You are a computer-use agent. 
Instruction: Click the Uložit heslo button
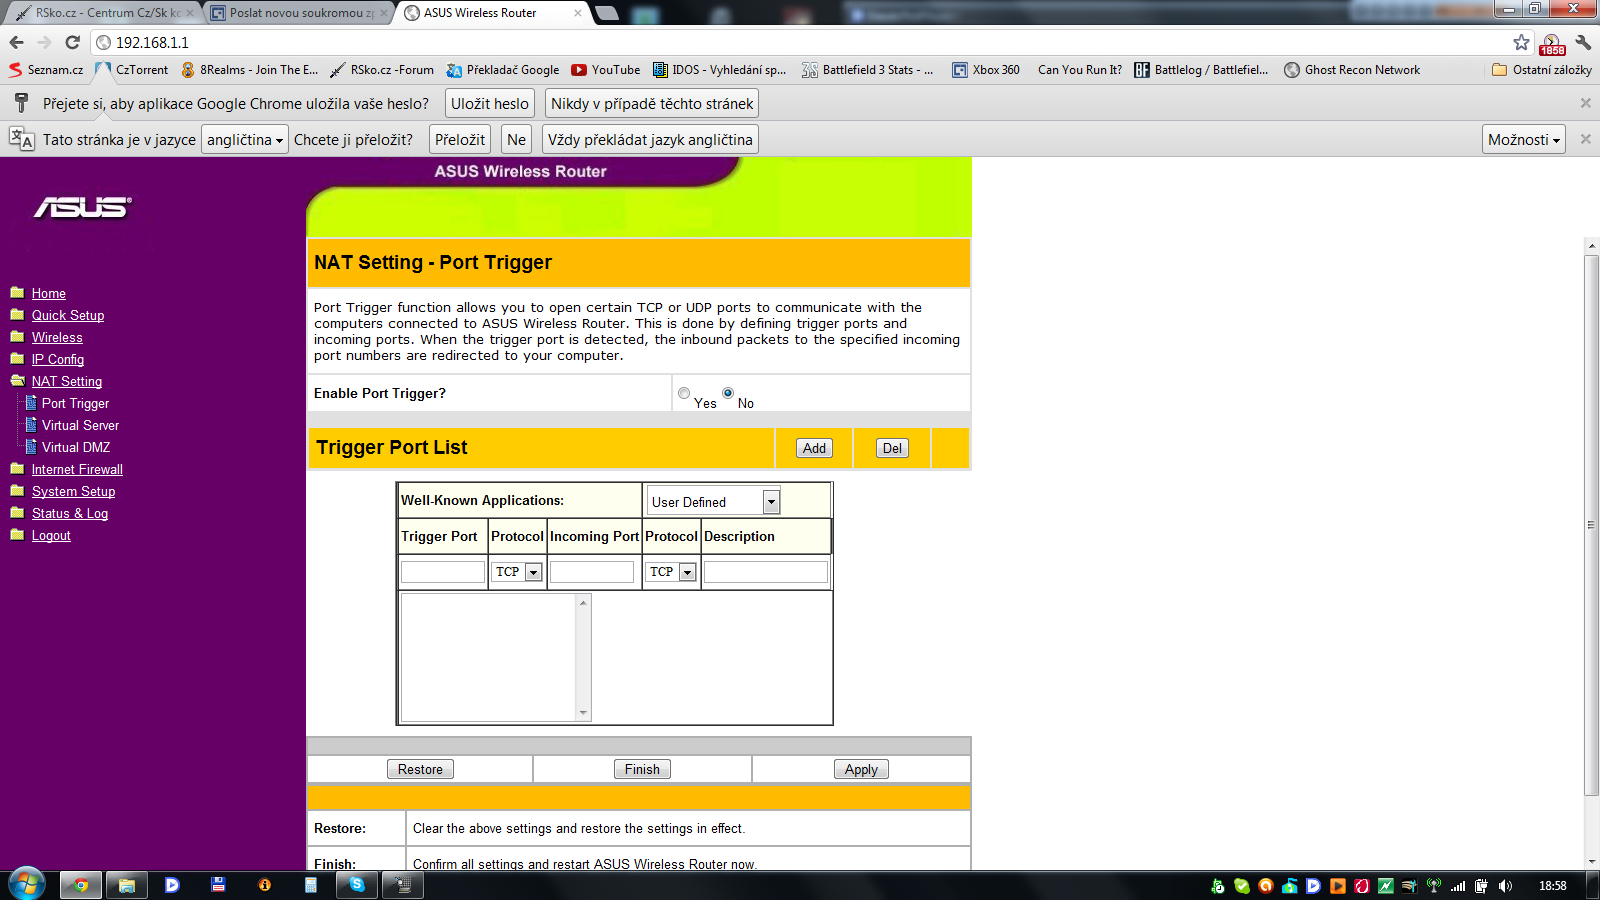tap(490, 104)
